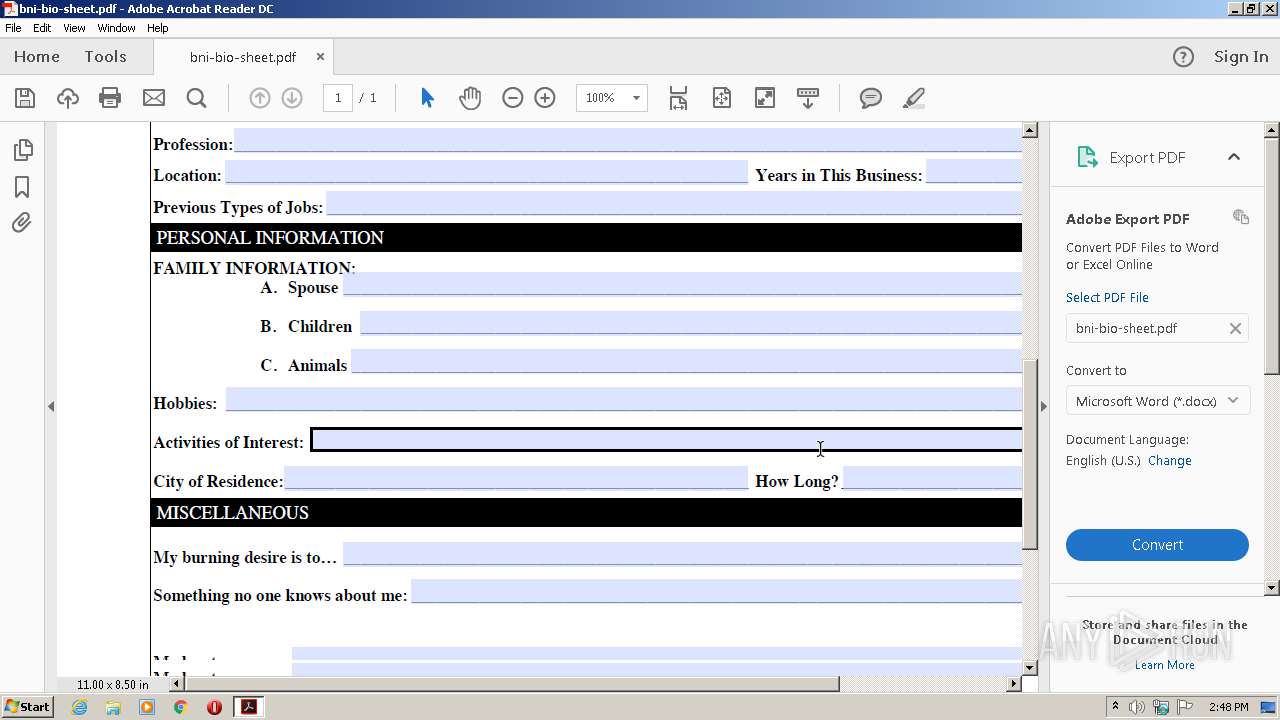The width and height of the screenshot is (1280, 720).
Task: Click the City of Residence field
Action: 516,478
